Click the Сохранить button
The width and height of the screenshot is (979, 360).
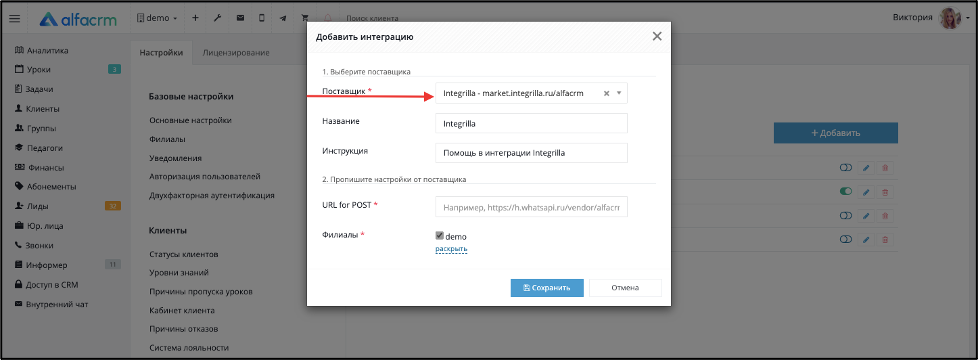click(x=547, y=288)
